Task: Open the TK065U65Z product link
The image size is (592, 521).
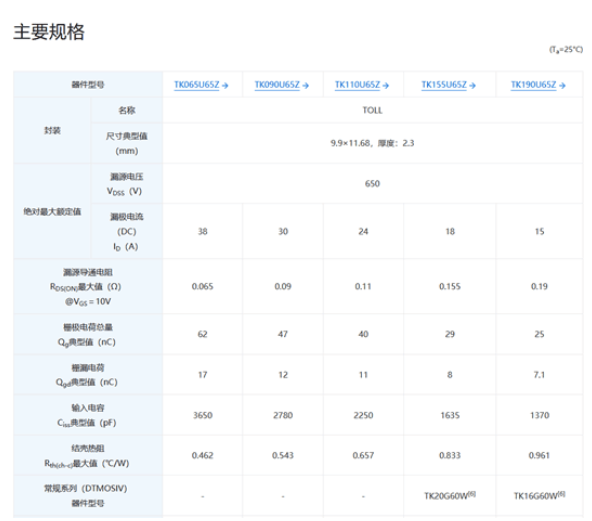Action: 197,85
